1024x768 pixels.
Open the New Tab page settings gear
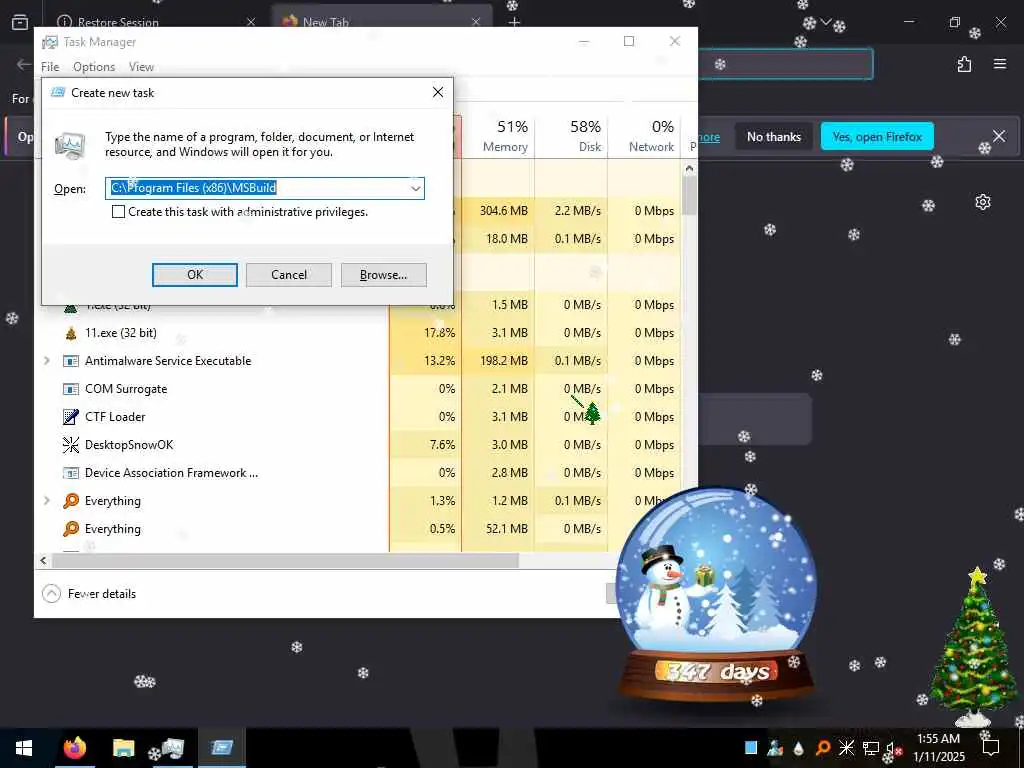982,202
